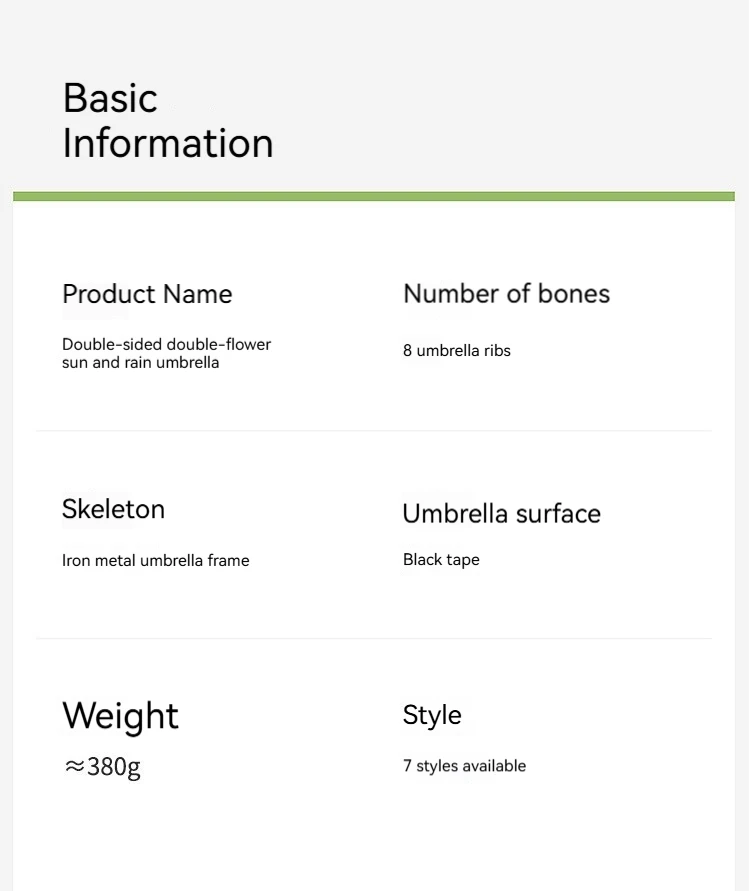The image size is (750, 891).
Task: Click the word "Basic" in the heading
Action: coord(110,99)
